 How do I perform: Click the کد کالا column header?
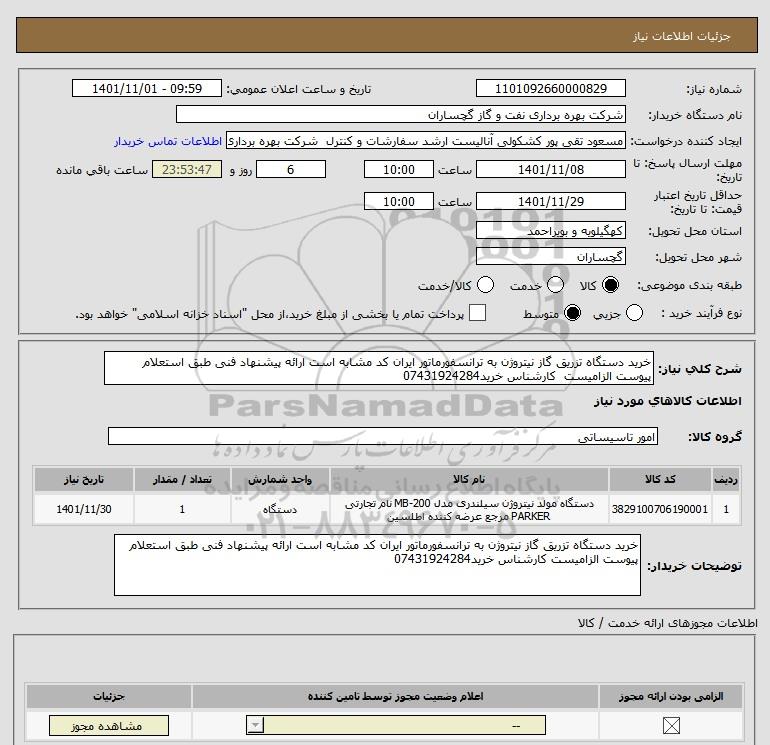coord(660,479)
